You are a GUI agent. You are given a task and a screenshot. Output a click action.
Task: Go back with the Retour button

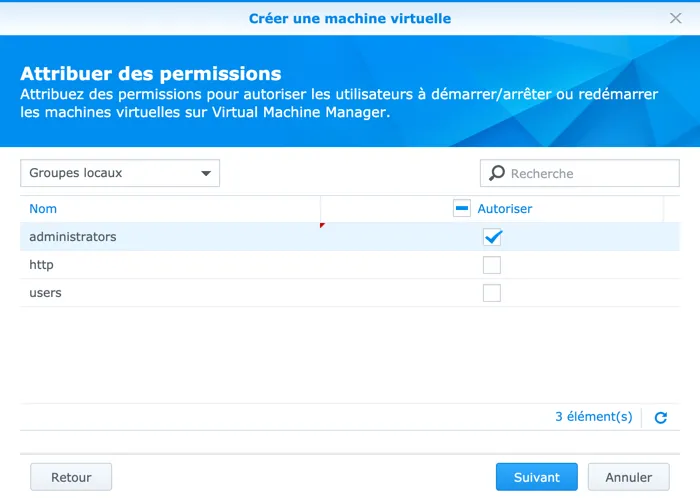71,477
